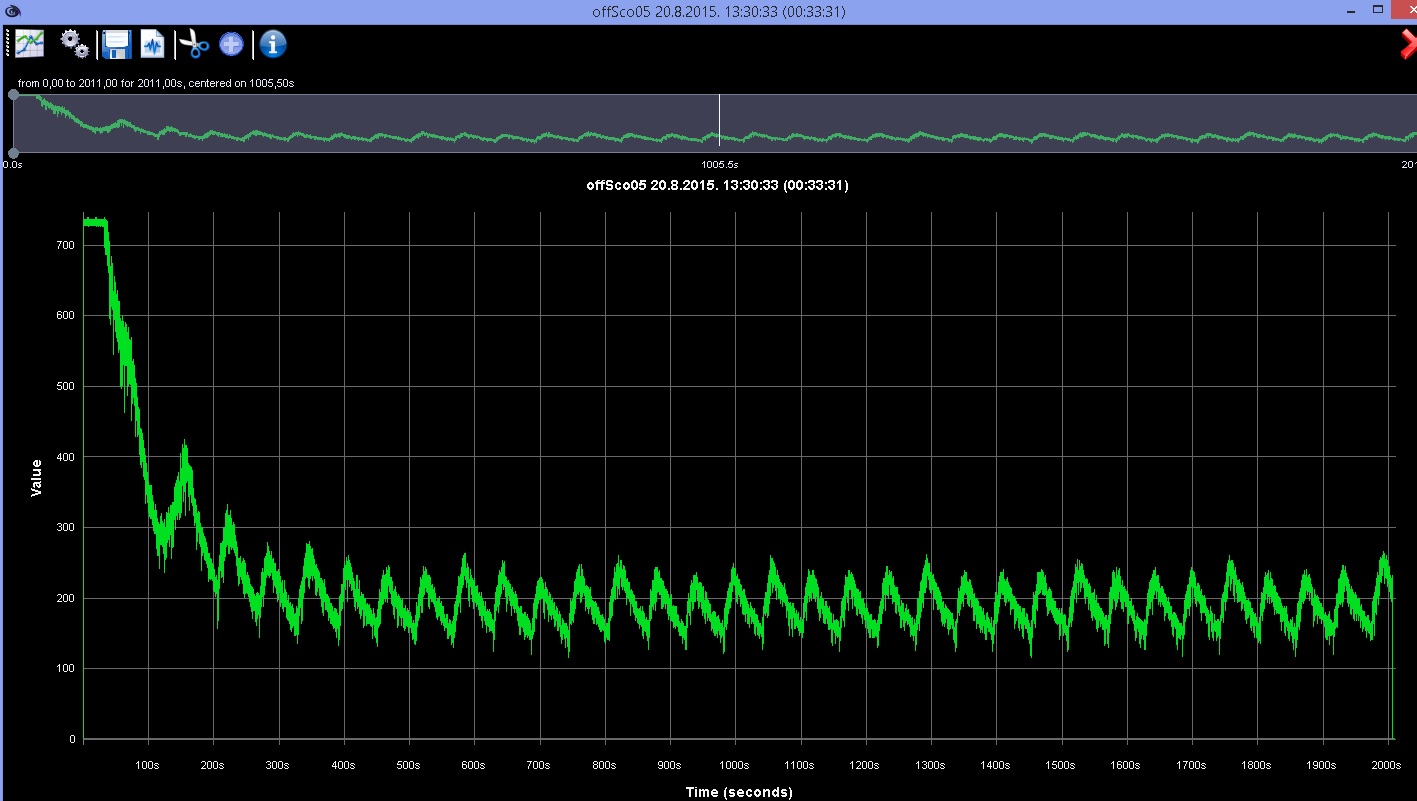This screenshot has height=801, width=1417.
Task: Click the eye application icon in title bar
Action: (13, 11)
